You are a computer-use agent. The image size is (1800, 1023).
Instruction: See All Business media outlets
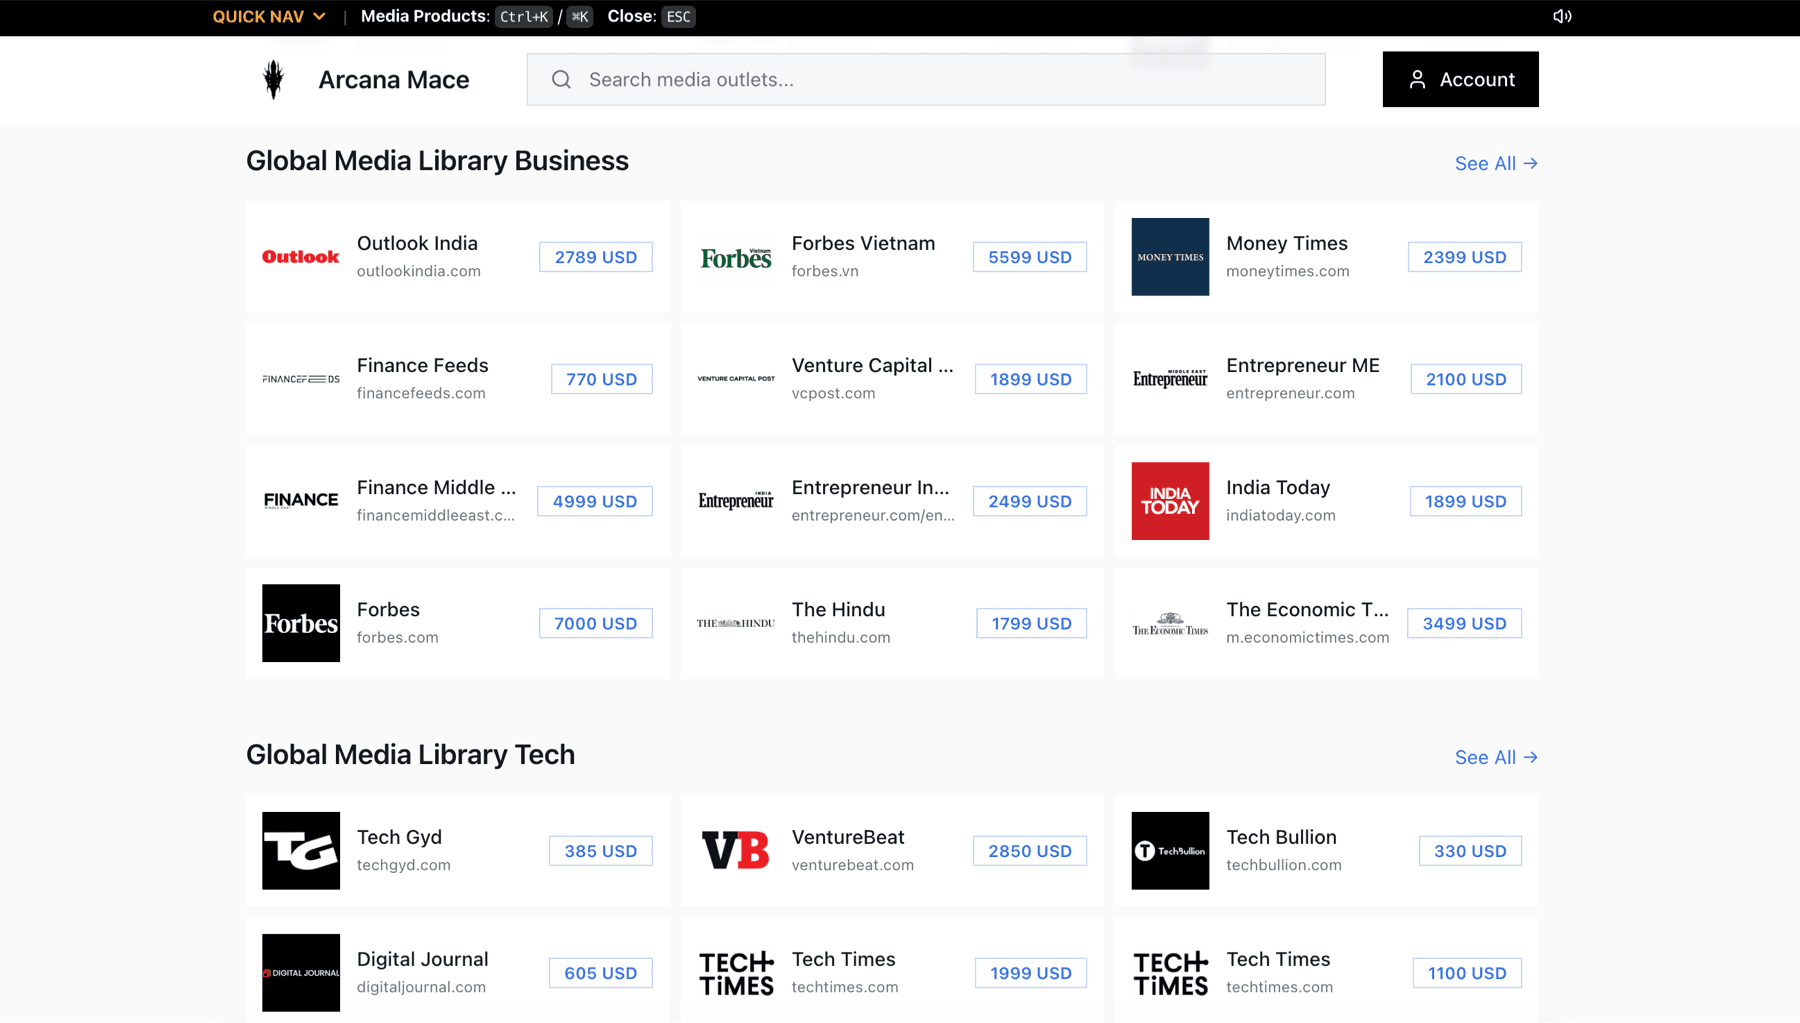pyautogui.click(x=1496, y=163)
